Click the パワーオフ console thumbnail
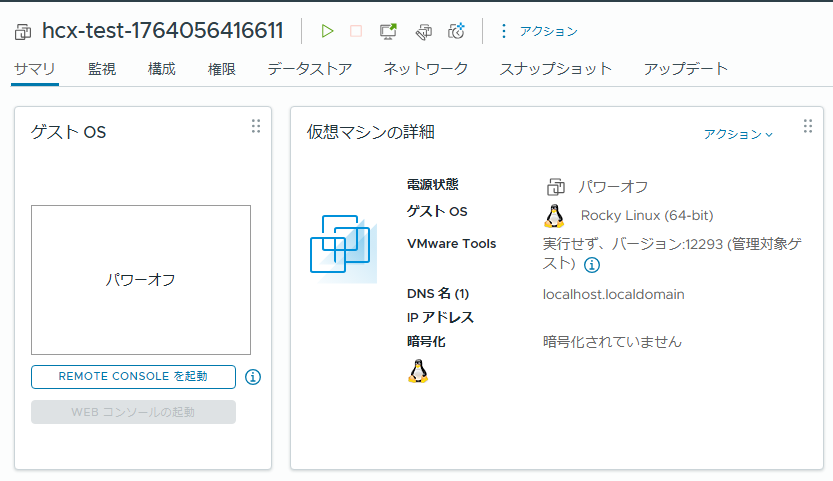This screenshot has height=481, width=833. (x=141, y=280)
